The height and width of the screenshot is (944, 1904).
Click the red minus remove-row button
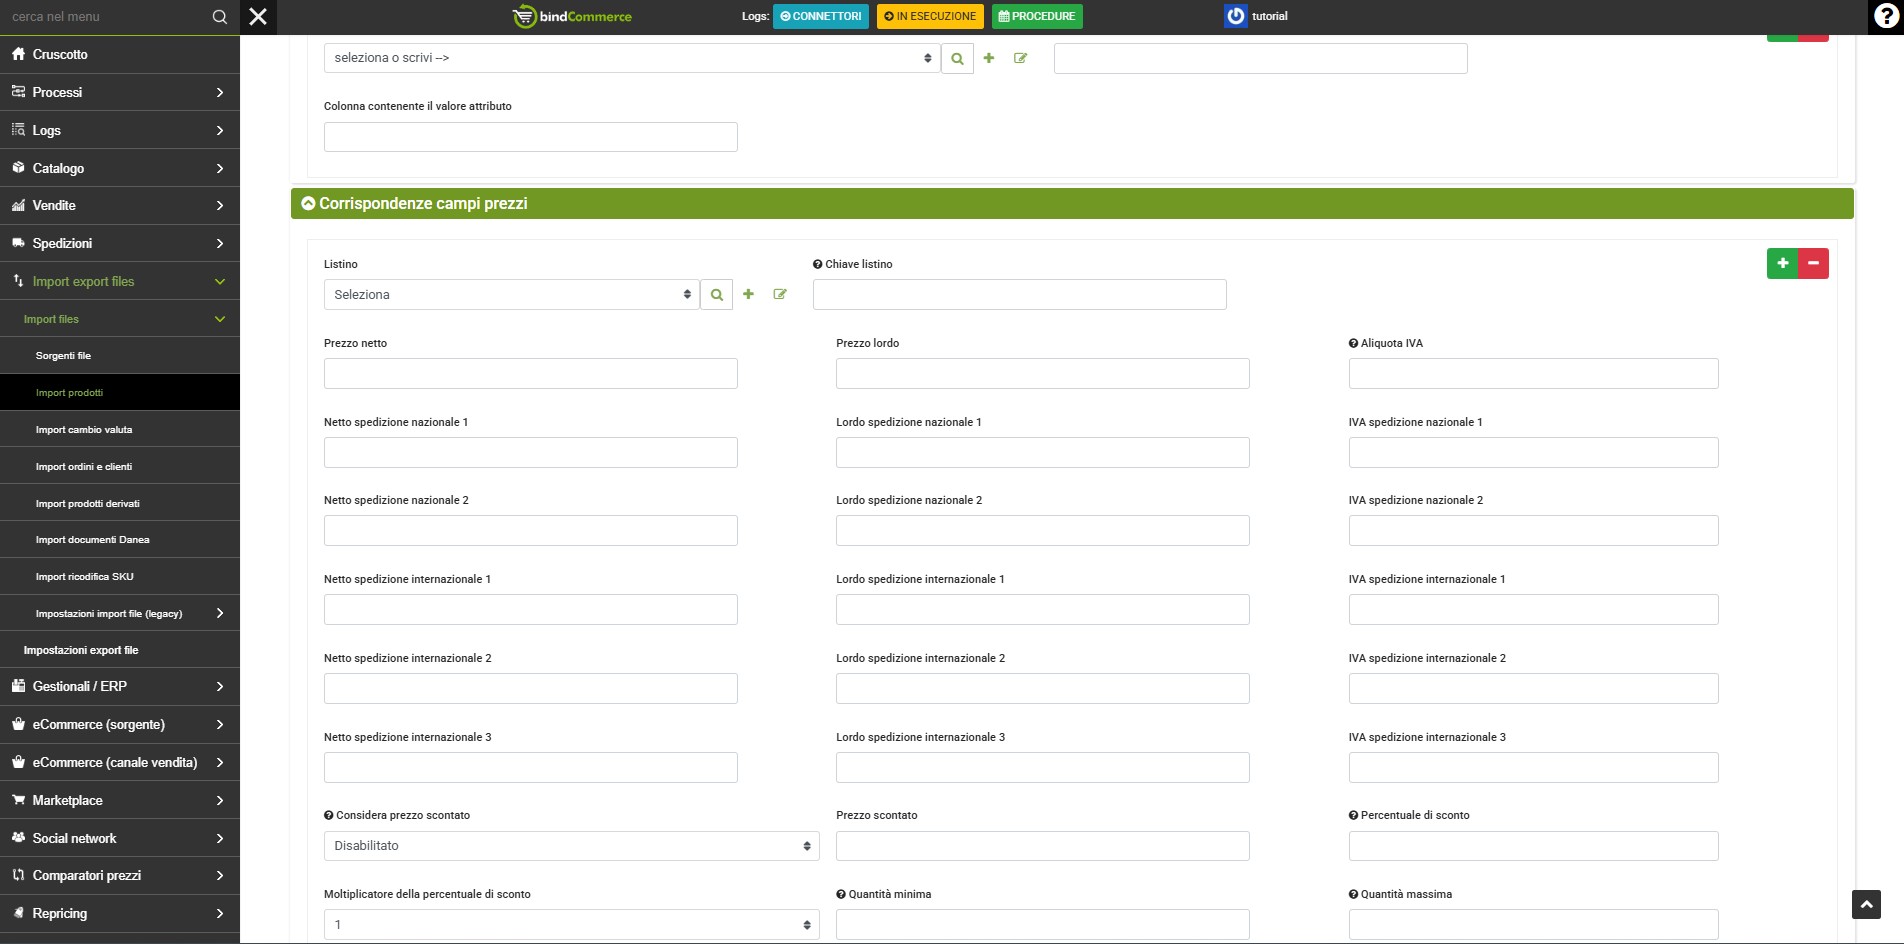pos(1813,263)
